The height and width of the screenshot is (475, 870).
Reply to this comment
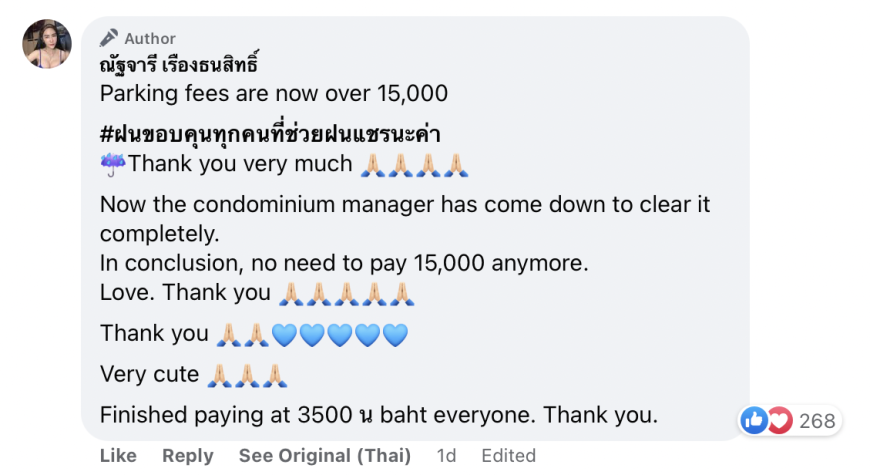[188, 455]
